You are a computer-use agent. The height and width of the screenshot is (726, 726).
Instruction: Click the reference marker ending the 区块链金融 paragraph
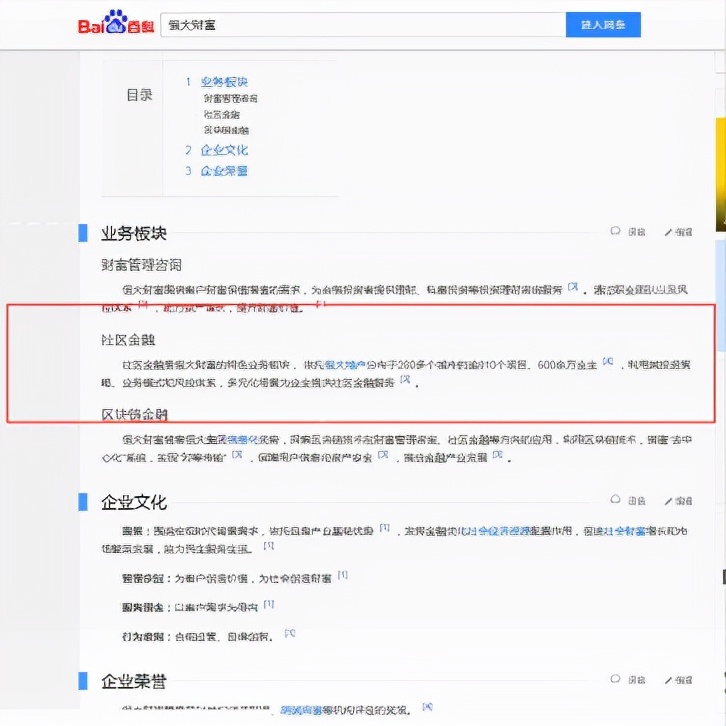[498, 454]
